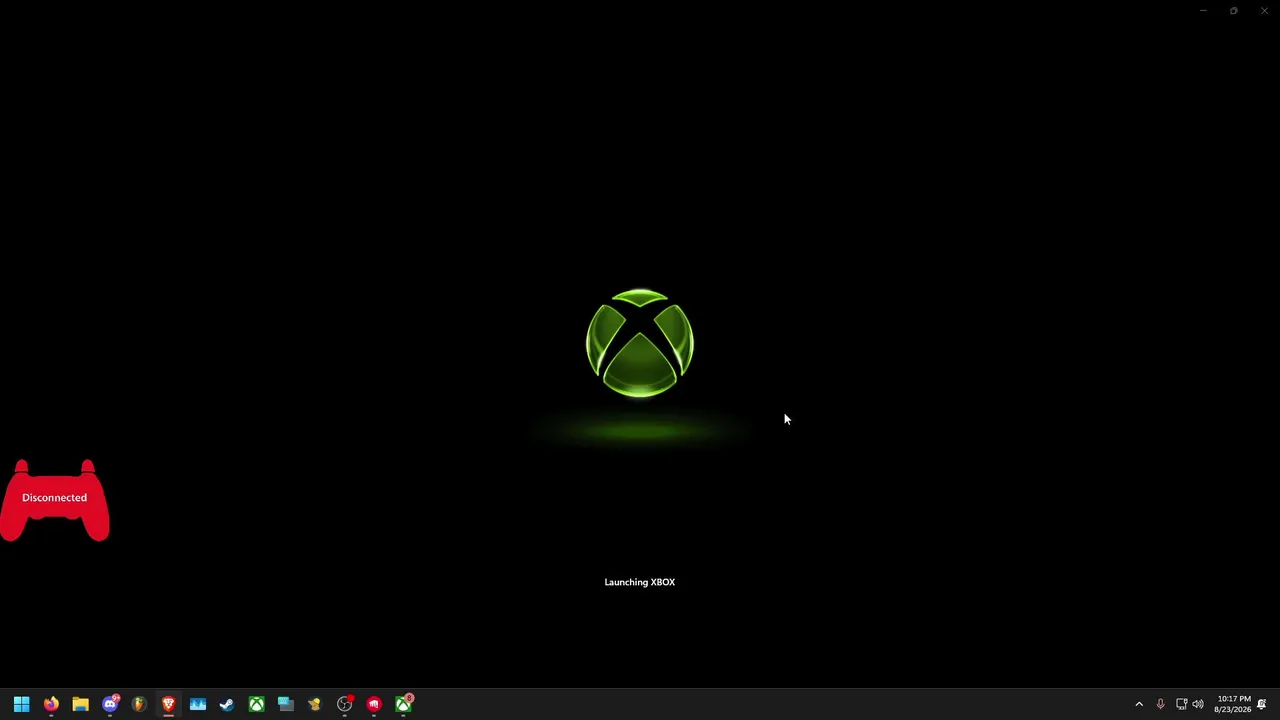This screenshot has height=720, width=1280.
Task: Switch to Brave browser in taskbar
Action: pyautogui.click(x=168, y=704)
